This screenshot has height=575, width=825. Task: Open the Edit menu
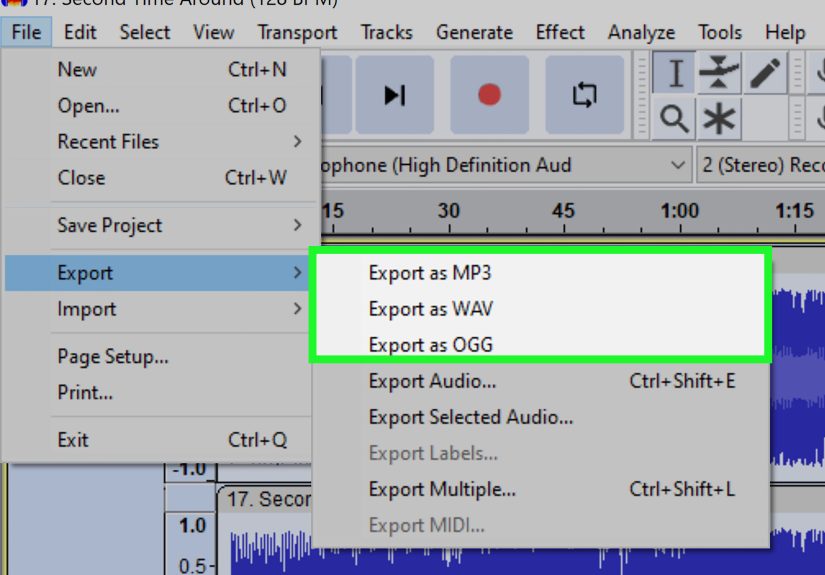[x=80, y=32]
